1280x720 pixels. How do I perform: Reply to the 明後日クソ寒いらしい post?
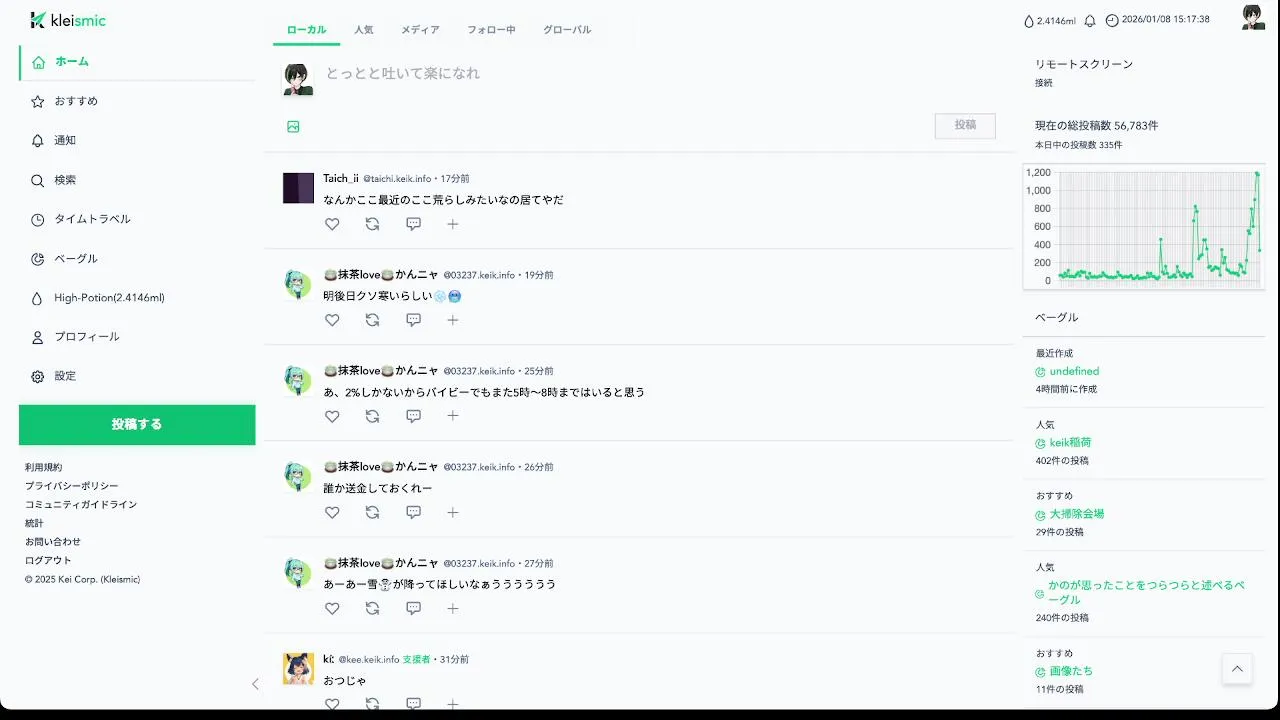pyautogui.click(x=413, y=320)
